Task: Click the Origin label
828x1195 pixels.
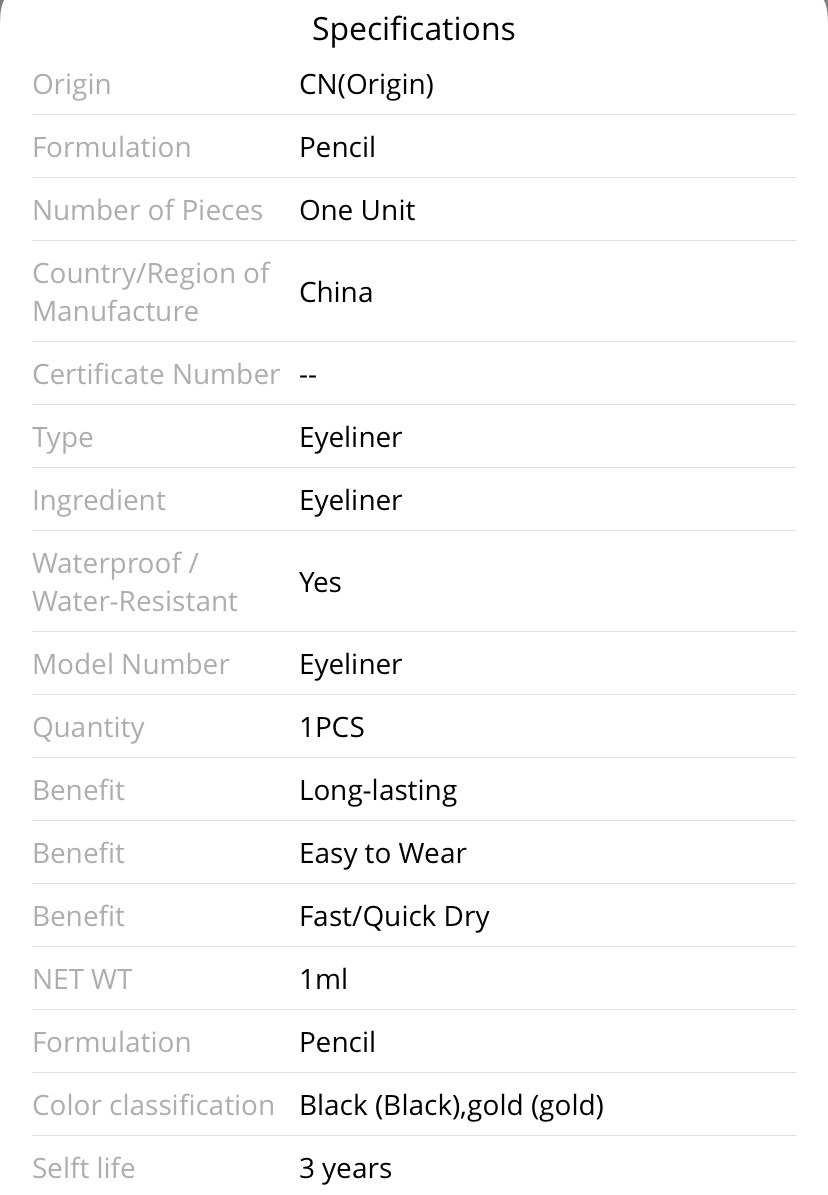Action: [x=72, y=85]
